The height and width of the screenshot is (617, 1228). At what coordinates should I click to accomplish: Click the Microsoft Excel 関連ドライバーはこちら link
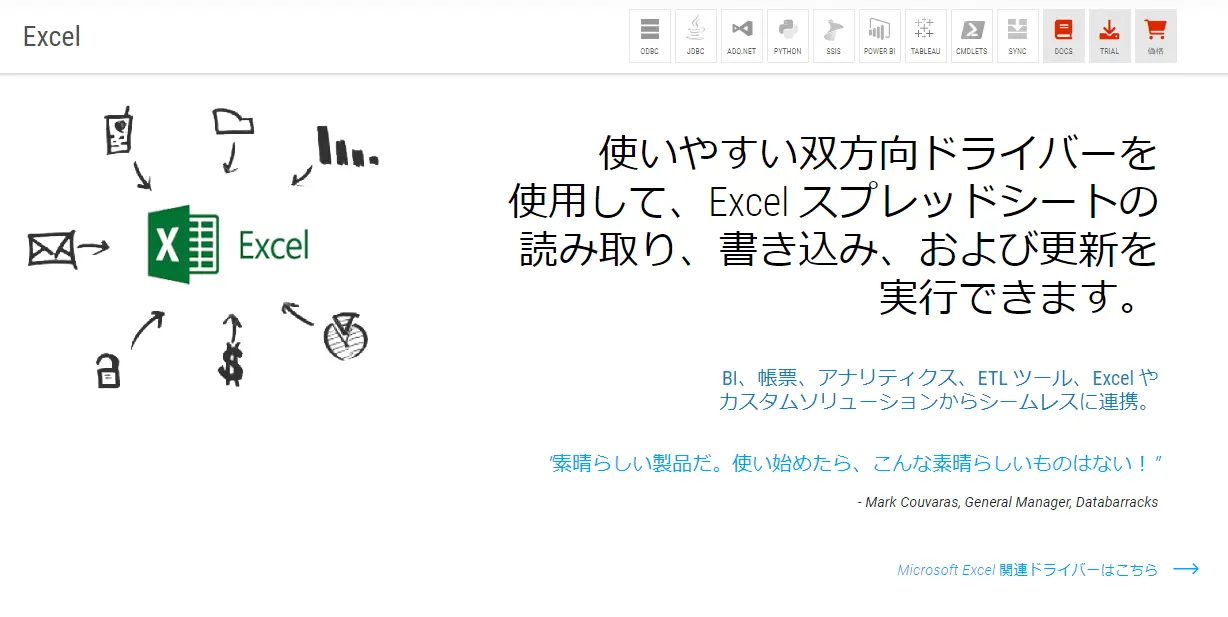point(1028,570)
